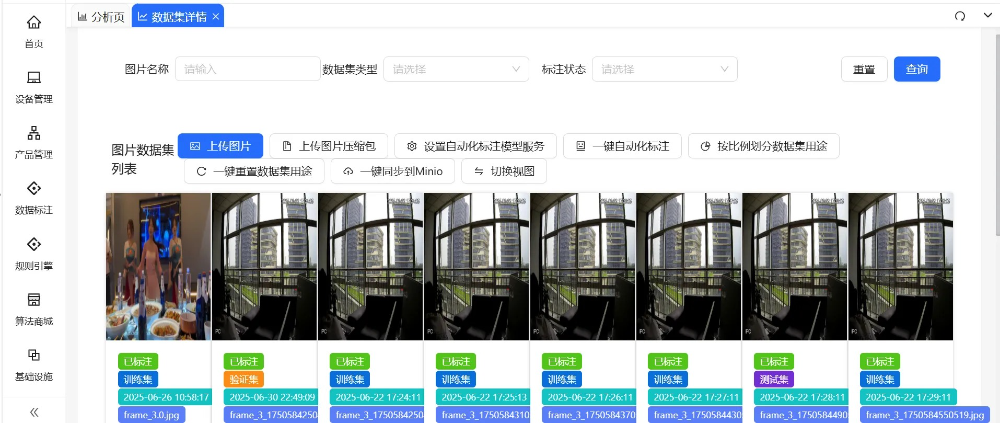Click the 2025-06-22 17:26:11 timestamp
1000x423 pixels.
pyautogui.click(x=589, y=397)
